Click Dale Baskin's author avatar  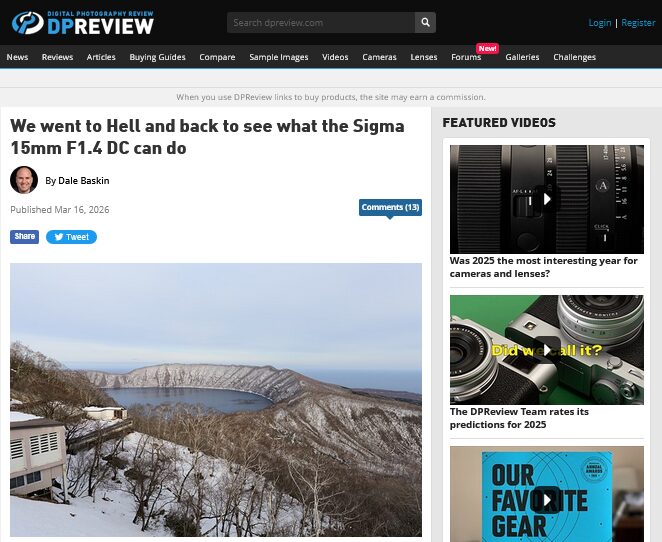coord(24,180)
